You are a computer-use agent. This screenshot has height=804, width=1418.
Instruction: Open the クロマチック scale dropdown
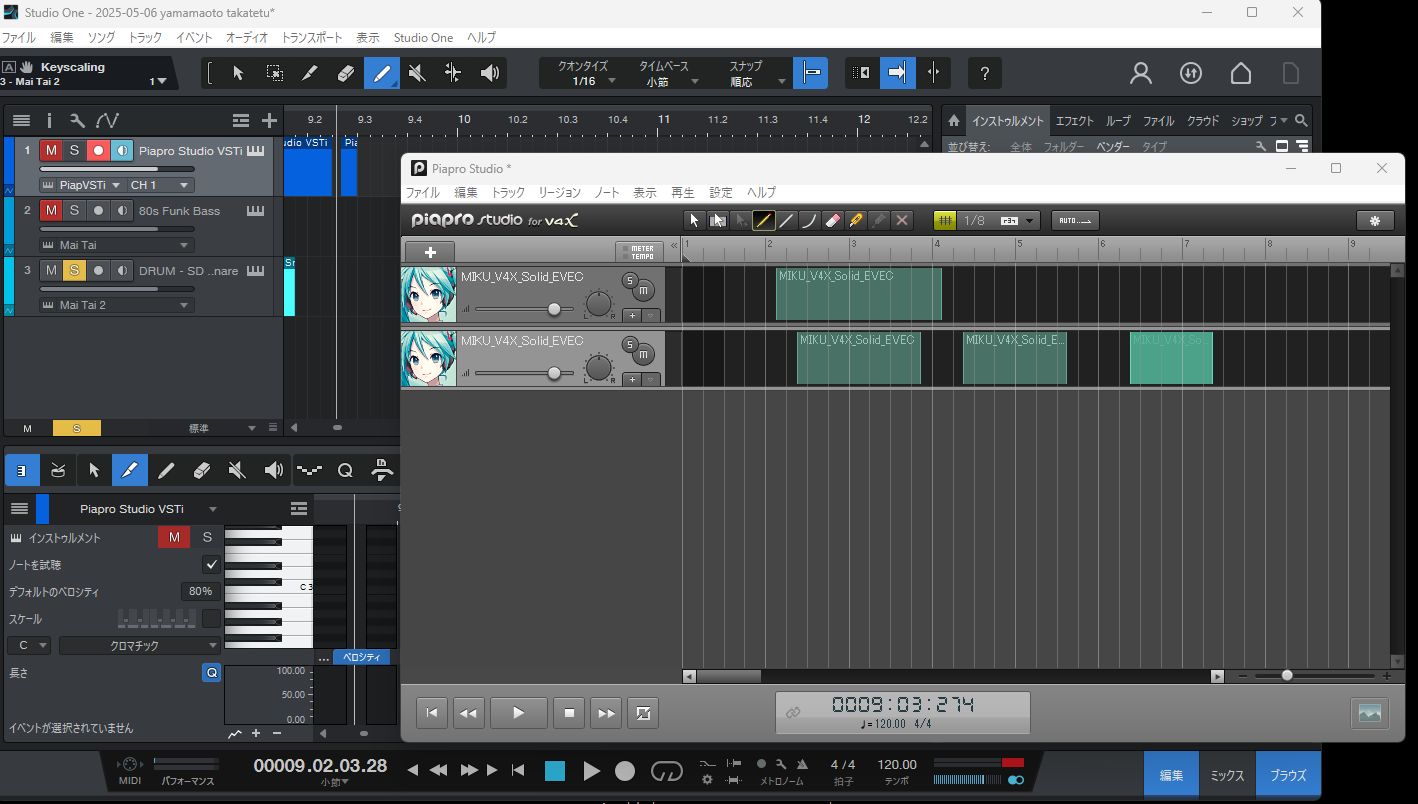click(140, 646)
